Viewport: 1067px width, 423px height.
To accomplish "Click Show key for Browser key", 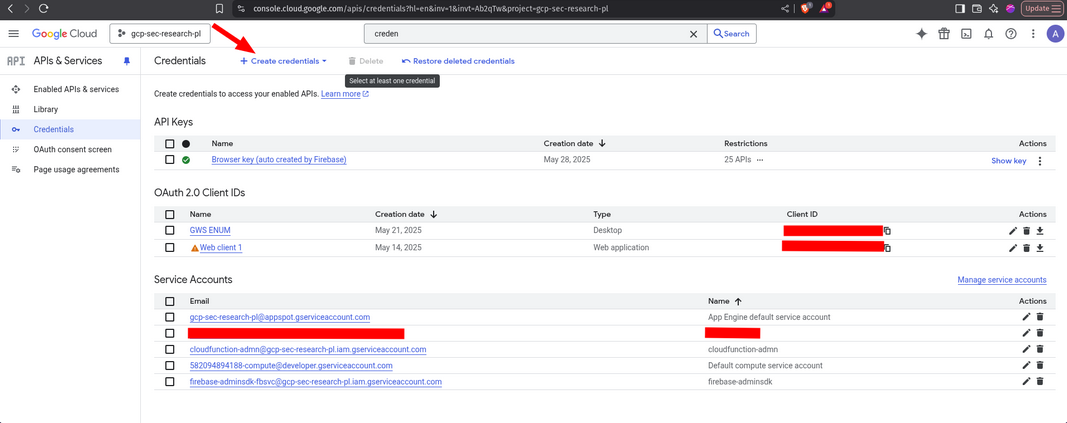I will pos(1008,161).
